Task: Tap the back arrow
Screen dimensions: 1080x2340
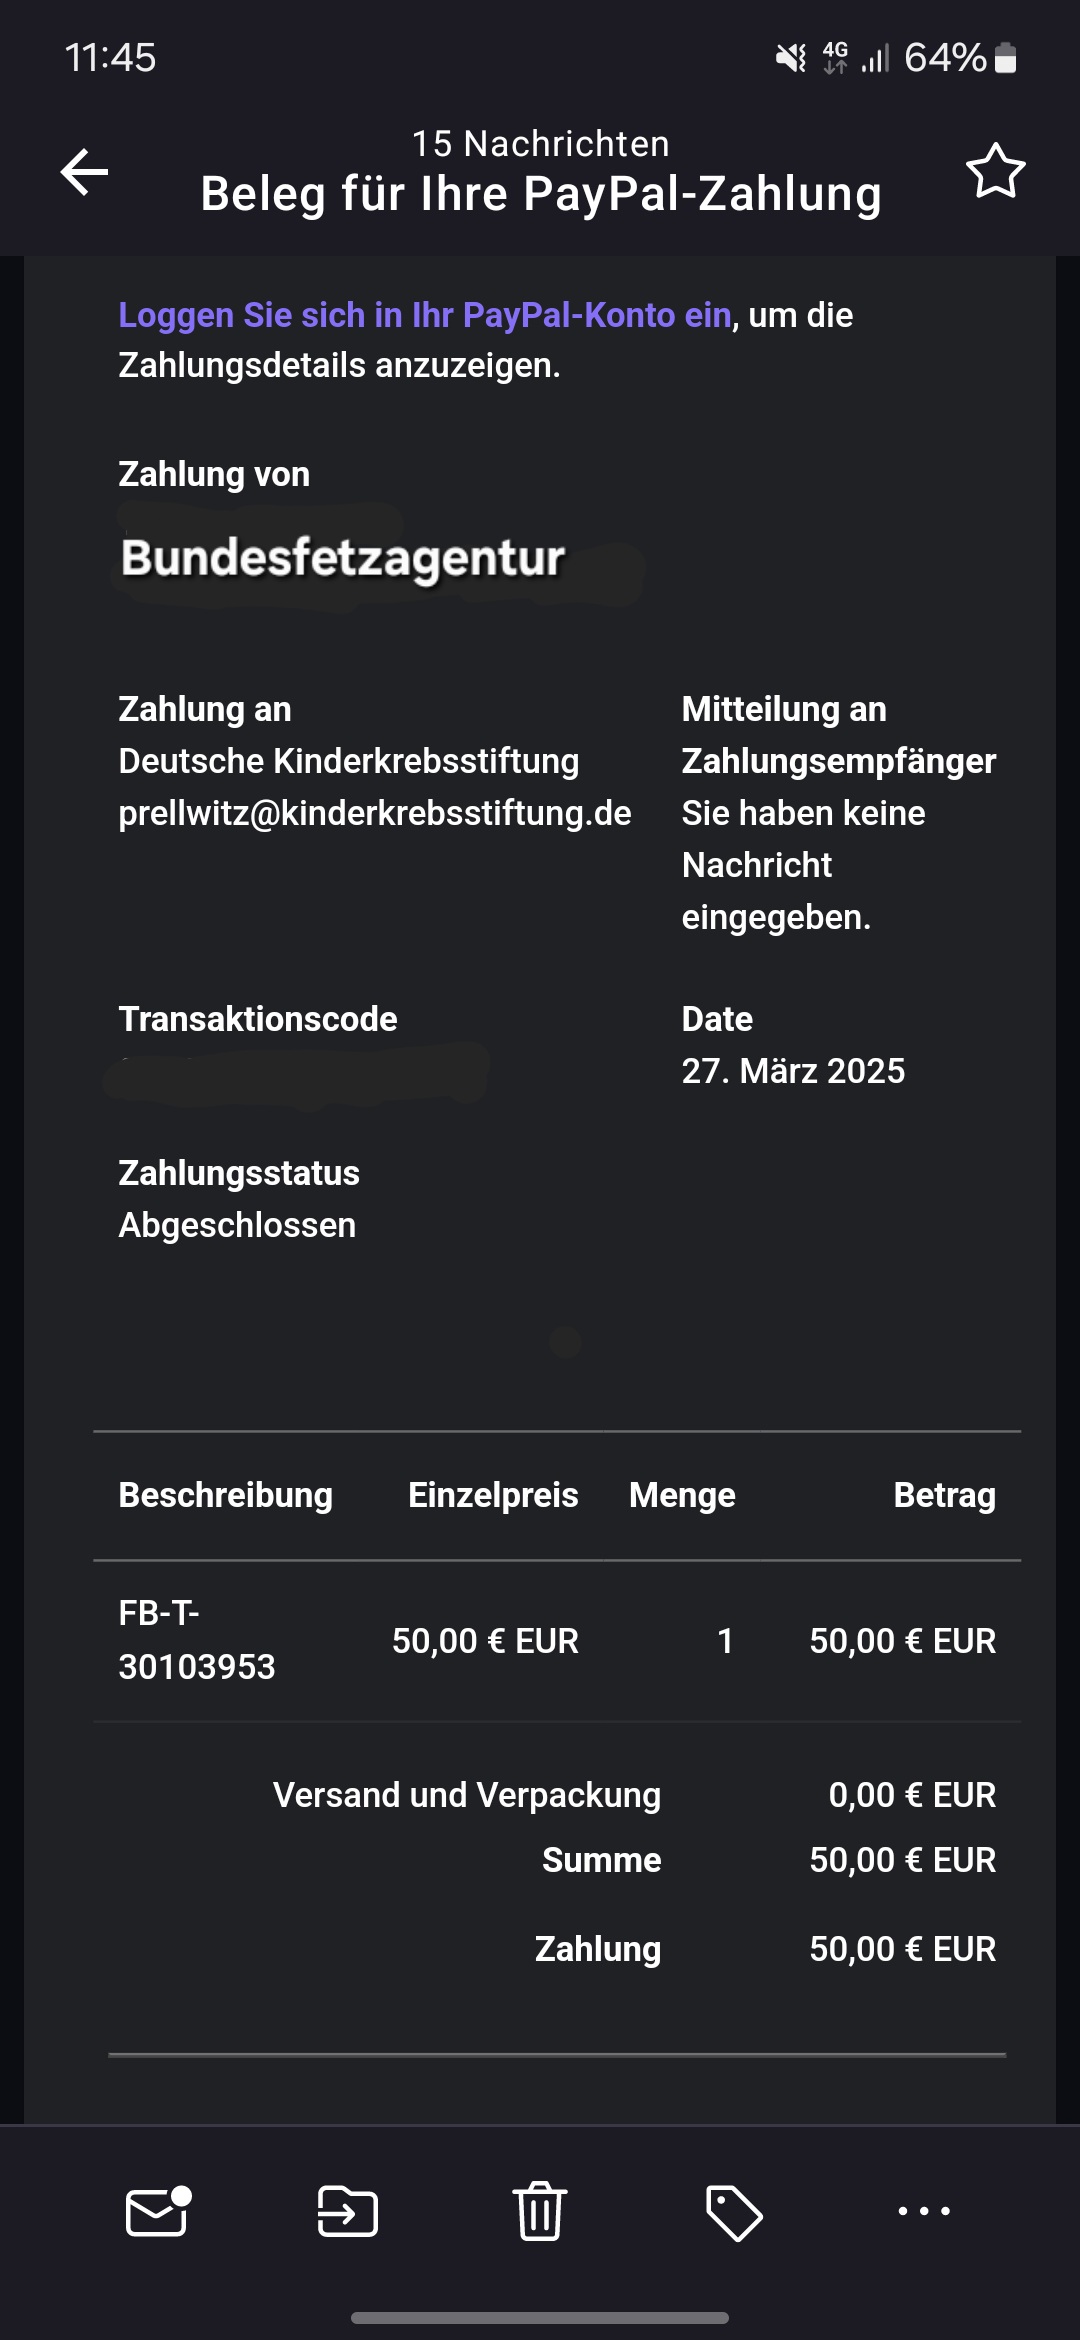Action: click(x=84, y=172)
